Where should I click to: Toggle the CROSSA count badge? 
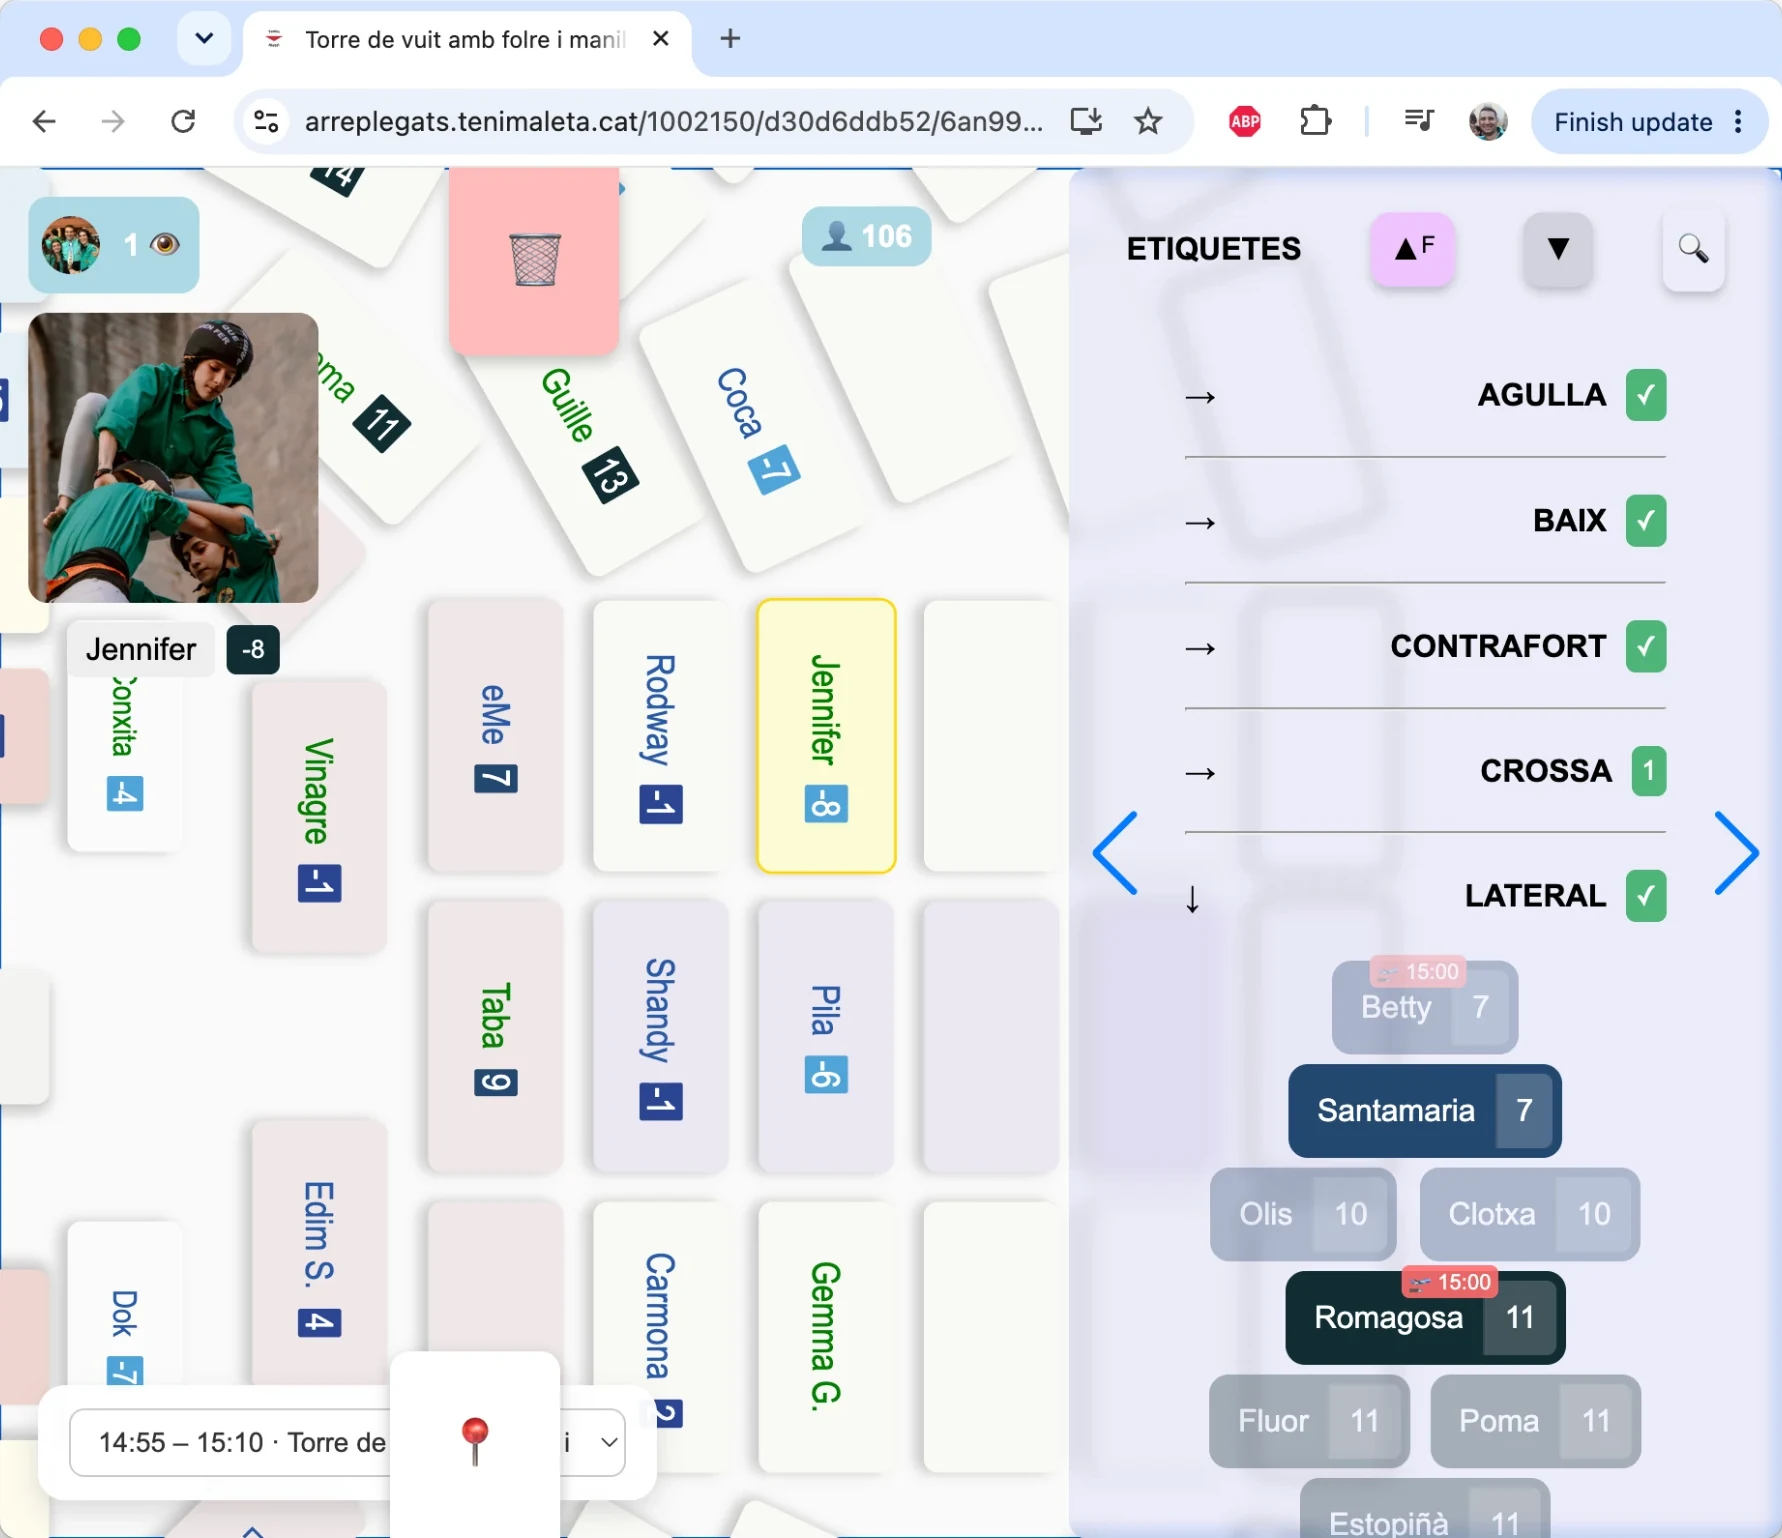click(x=1648, y=771)
